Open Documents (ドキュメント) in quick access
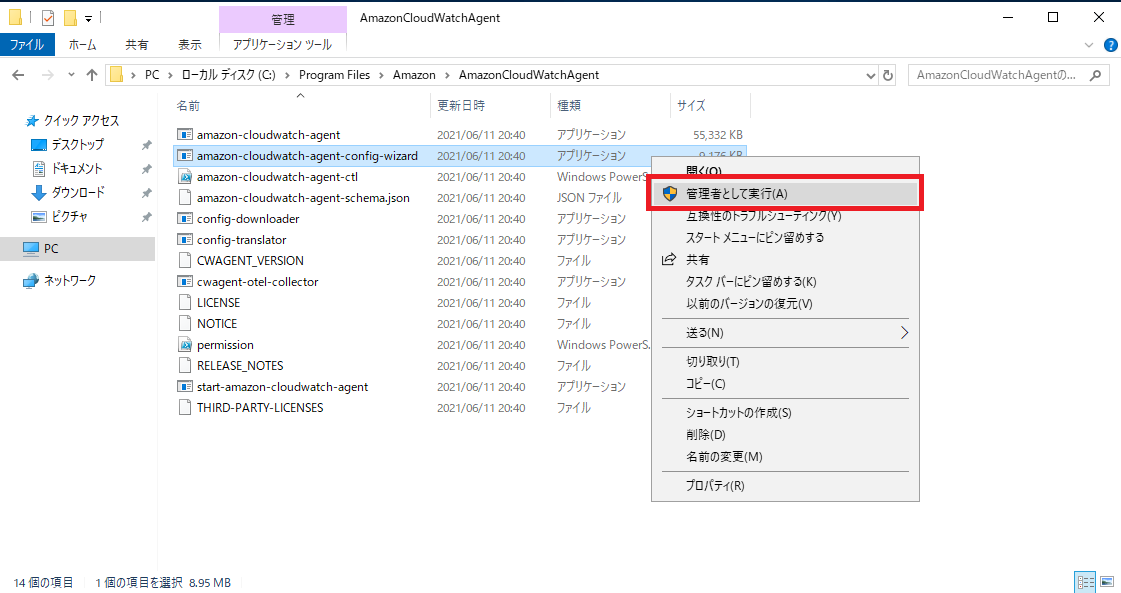The height and width of the screenshot is (593, 1121). click(76, 169)
